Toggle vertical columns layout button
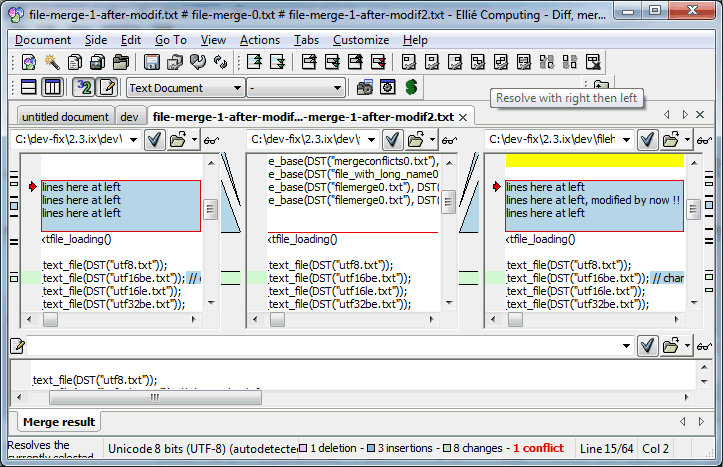 point(53,87)
